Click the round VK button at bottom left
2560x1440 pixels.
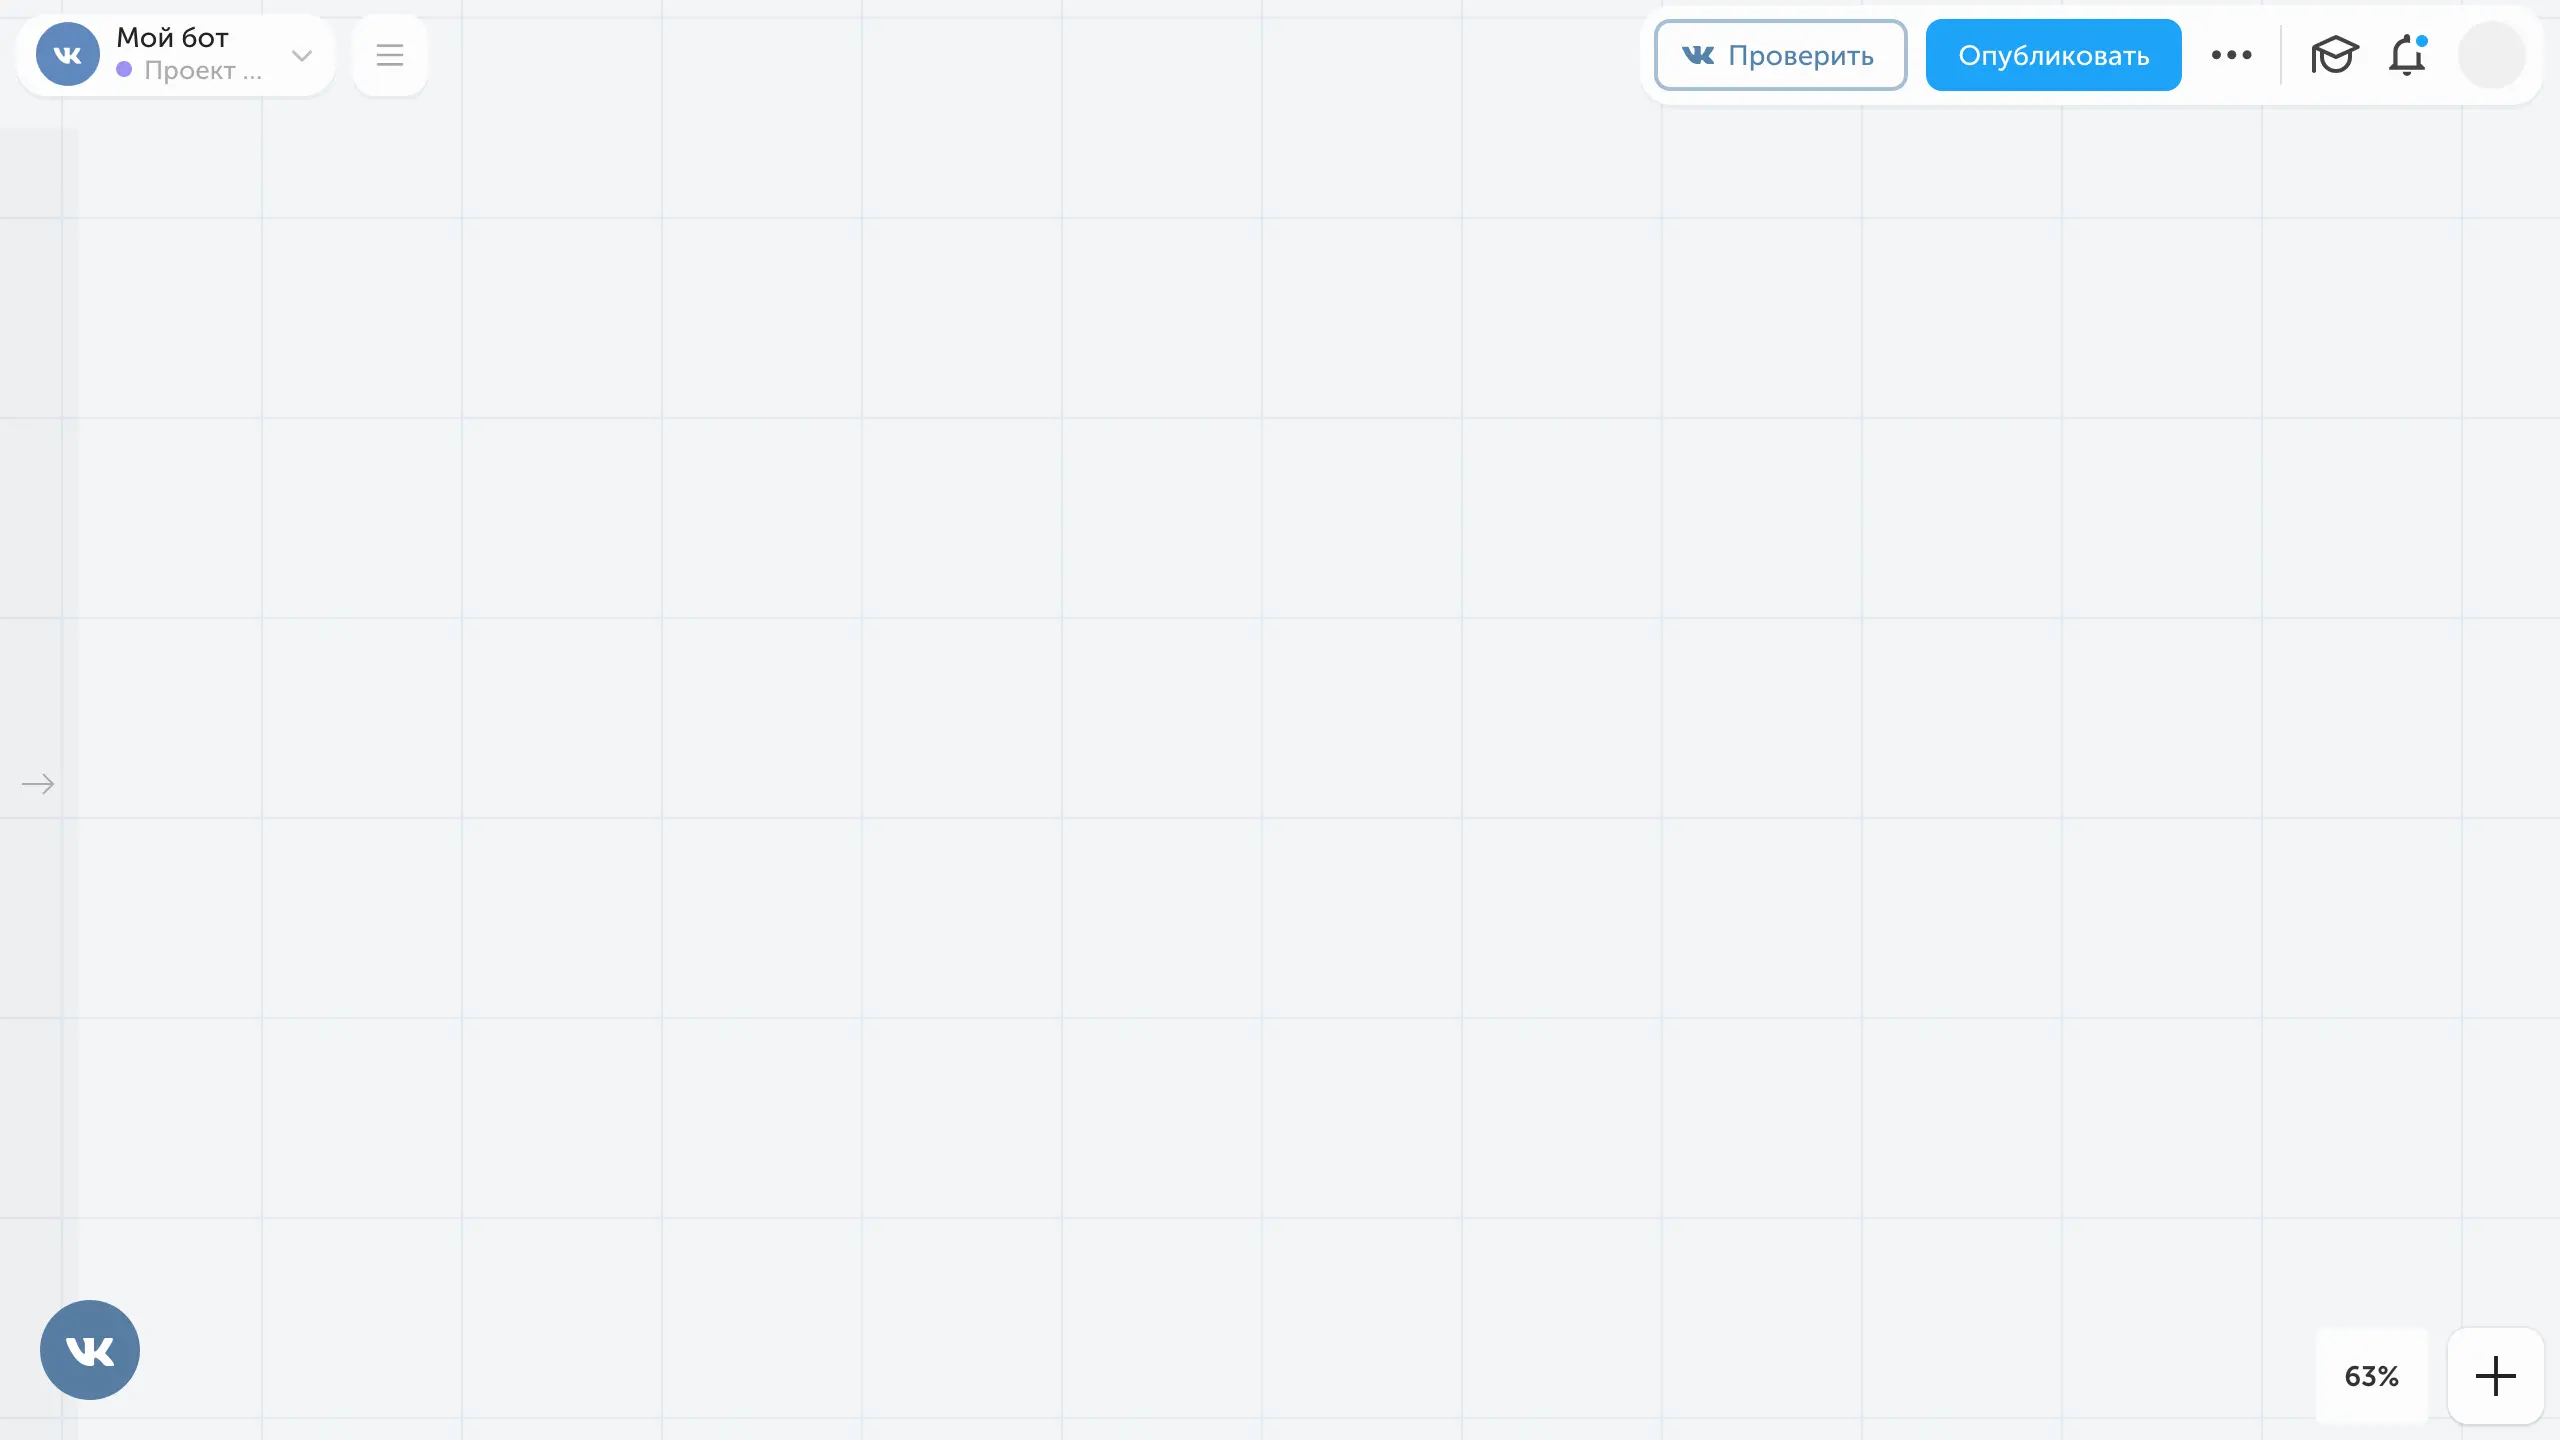point(90,1350)
